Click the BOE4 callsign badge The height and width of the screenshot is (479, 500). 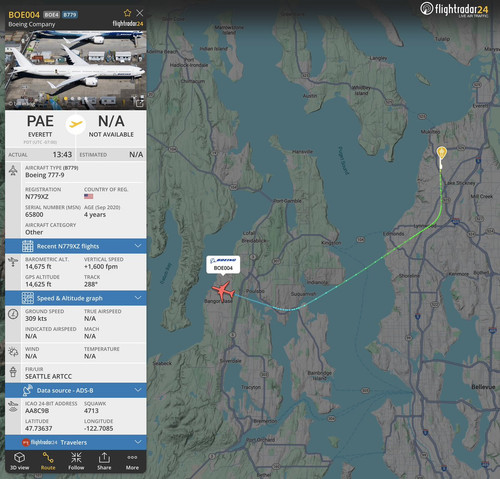(x=52, y=15)
